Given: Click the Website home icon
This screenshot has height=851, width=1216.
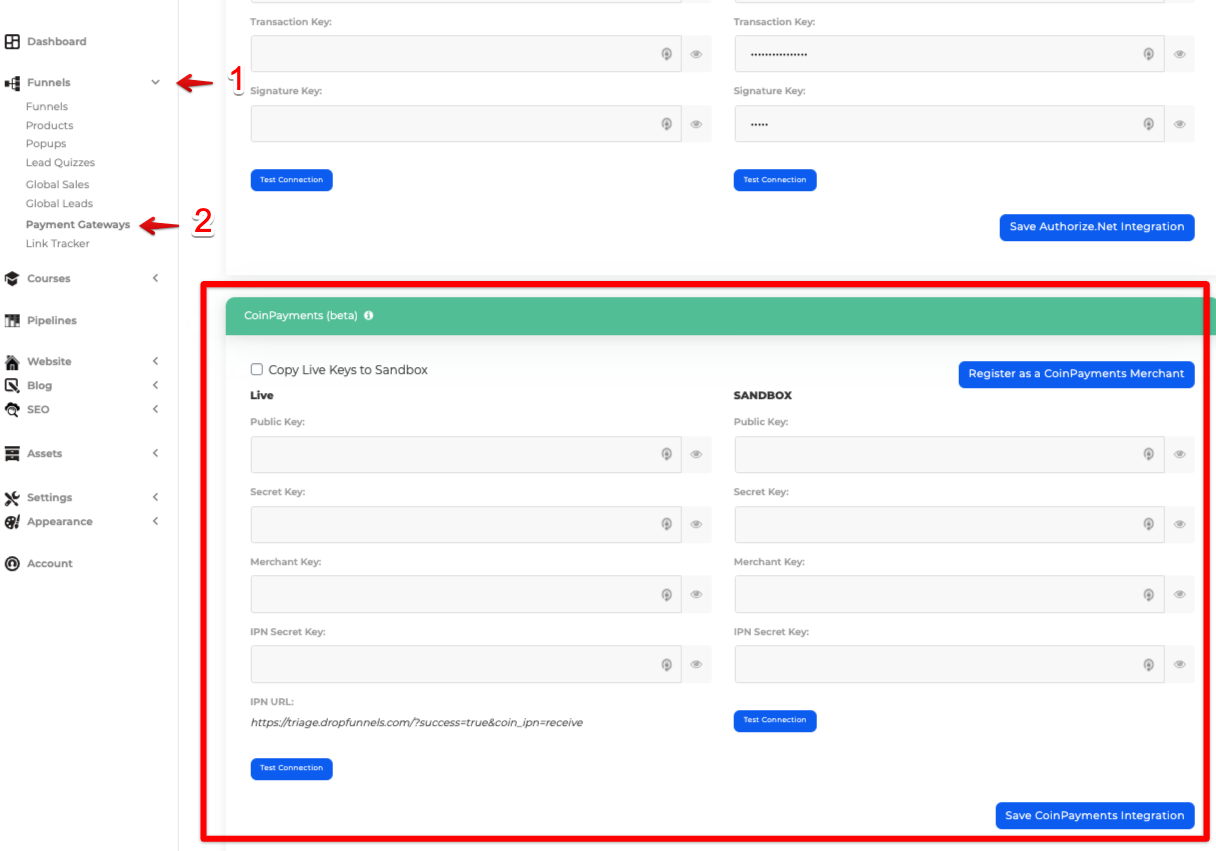Looking at the screenshot, I should pos(12,362).
